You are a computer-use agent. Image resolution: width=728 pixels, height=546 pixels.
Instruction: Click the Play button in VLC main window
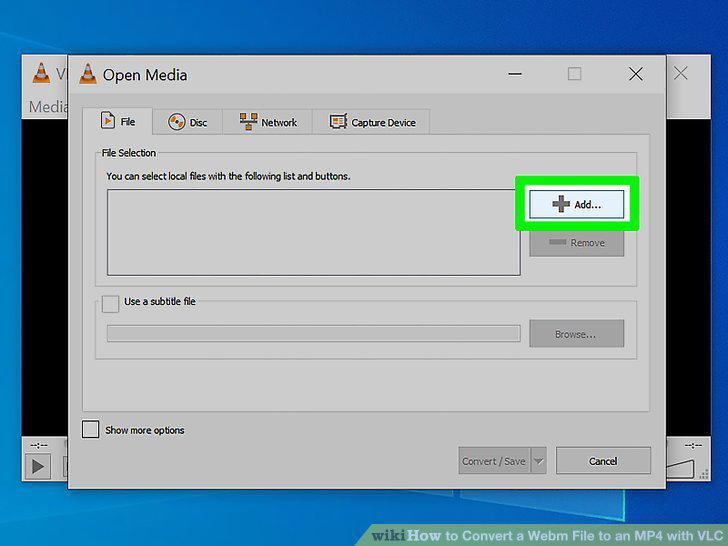[38, 467]
